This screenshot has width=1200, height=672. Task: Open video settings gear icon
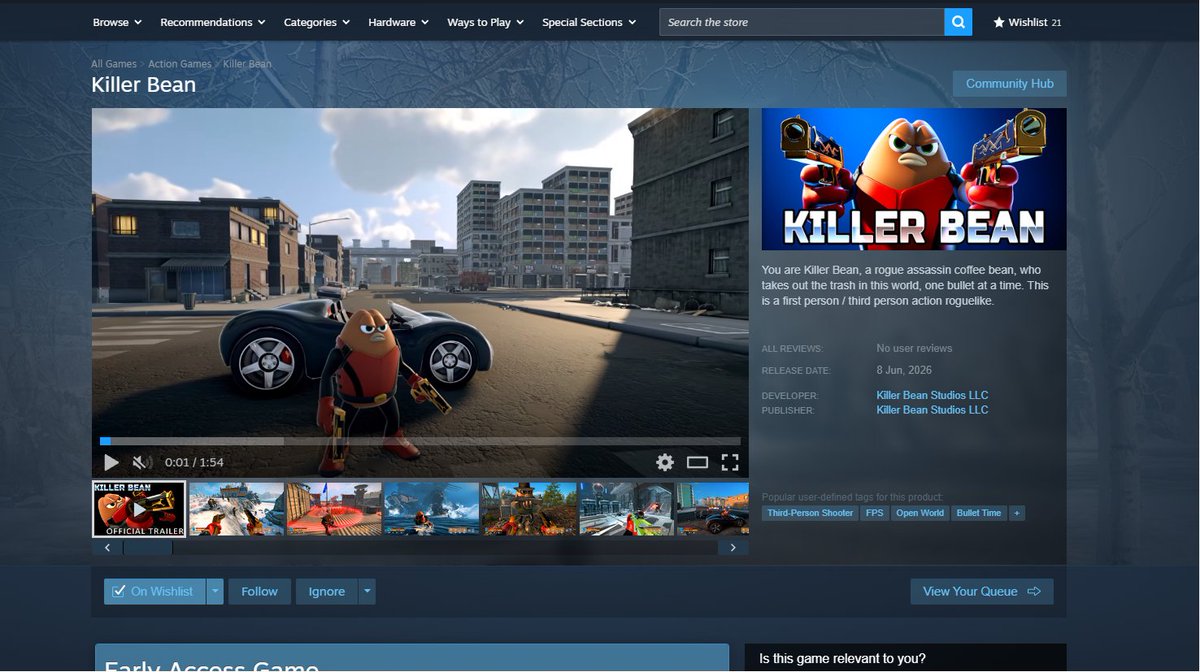click(x=665, y=462)
